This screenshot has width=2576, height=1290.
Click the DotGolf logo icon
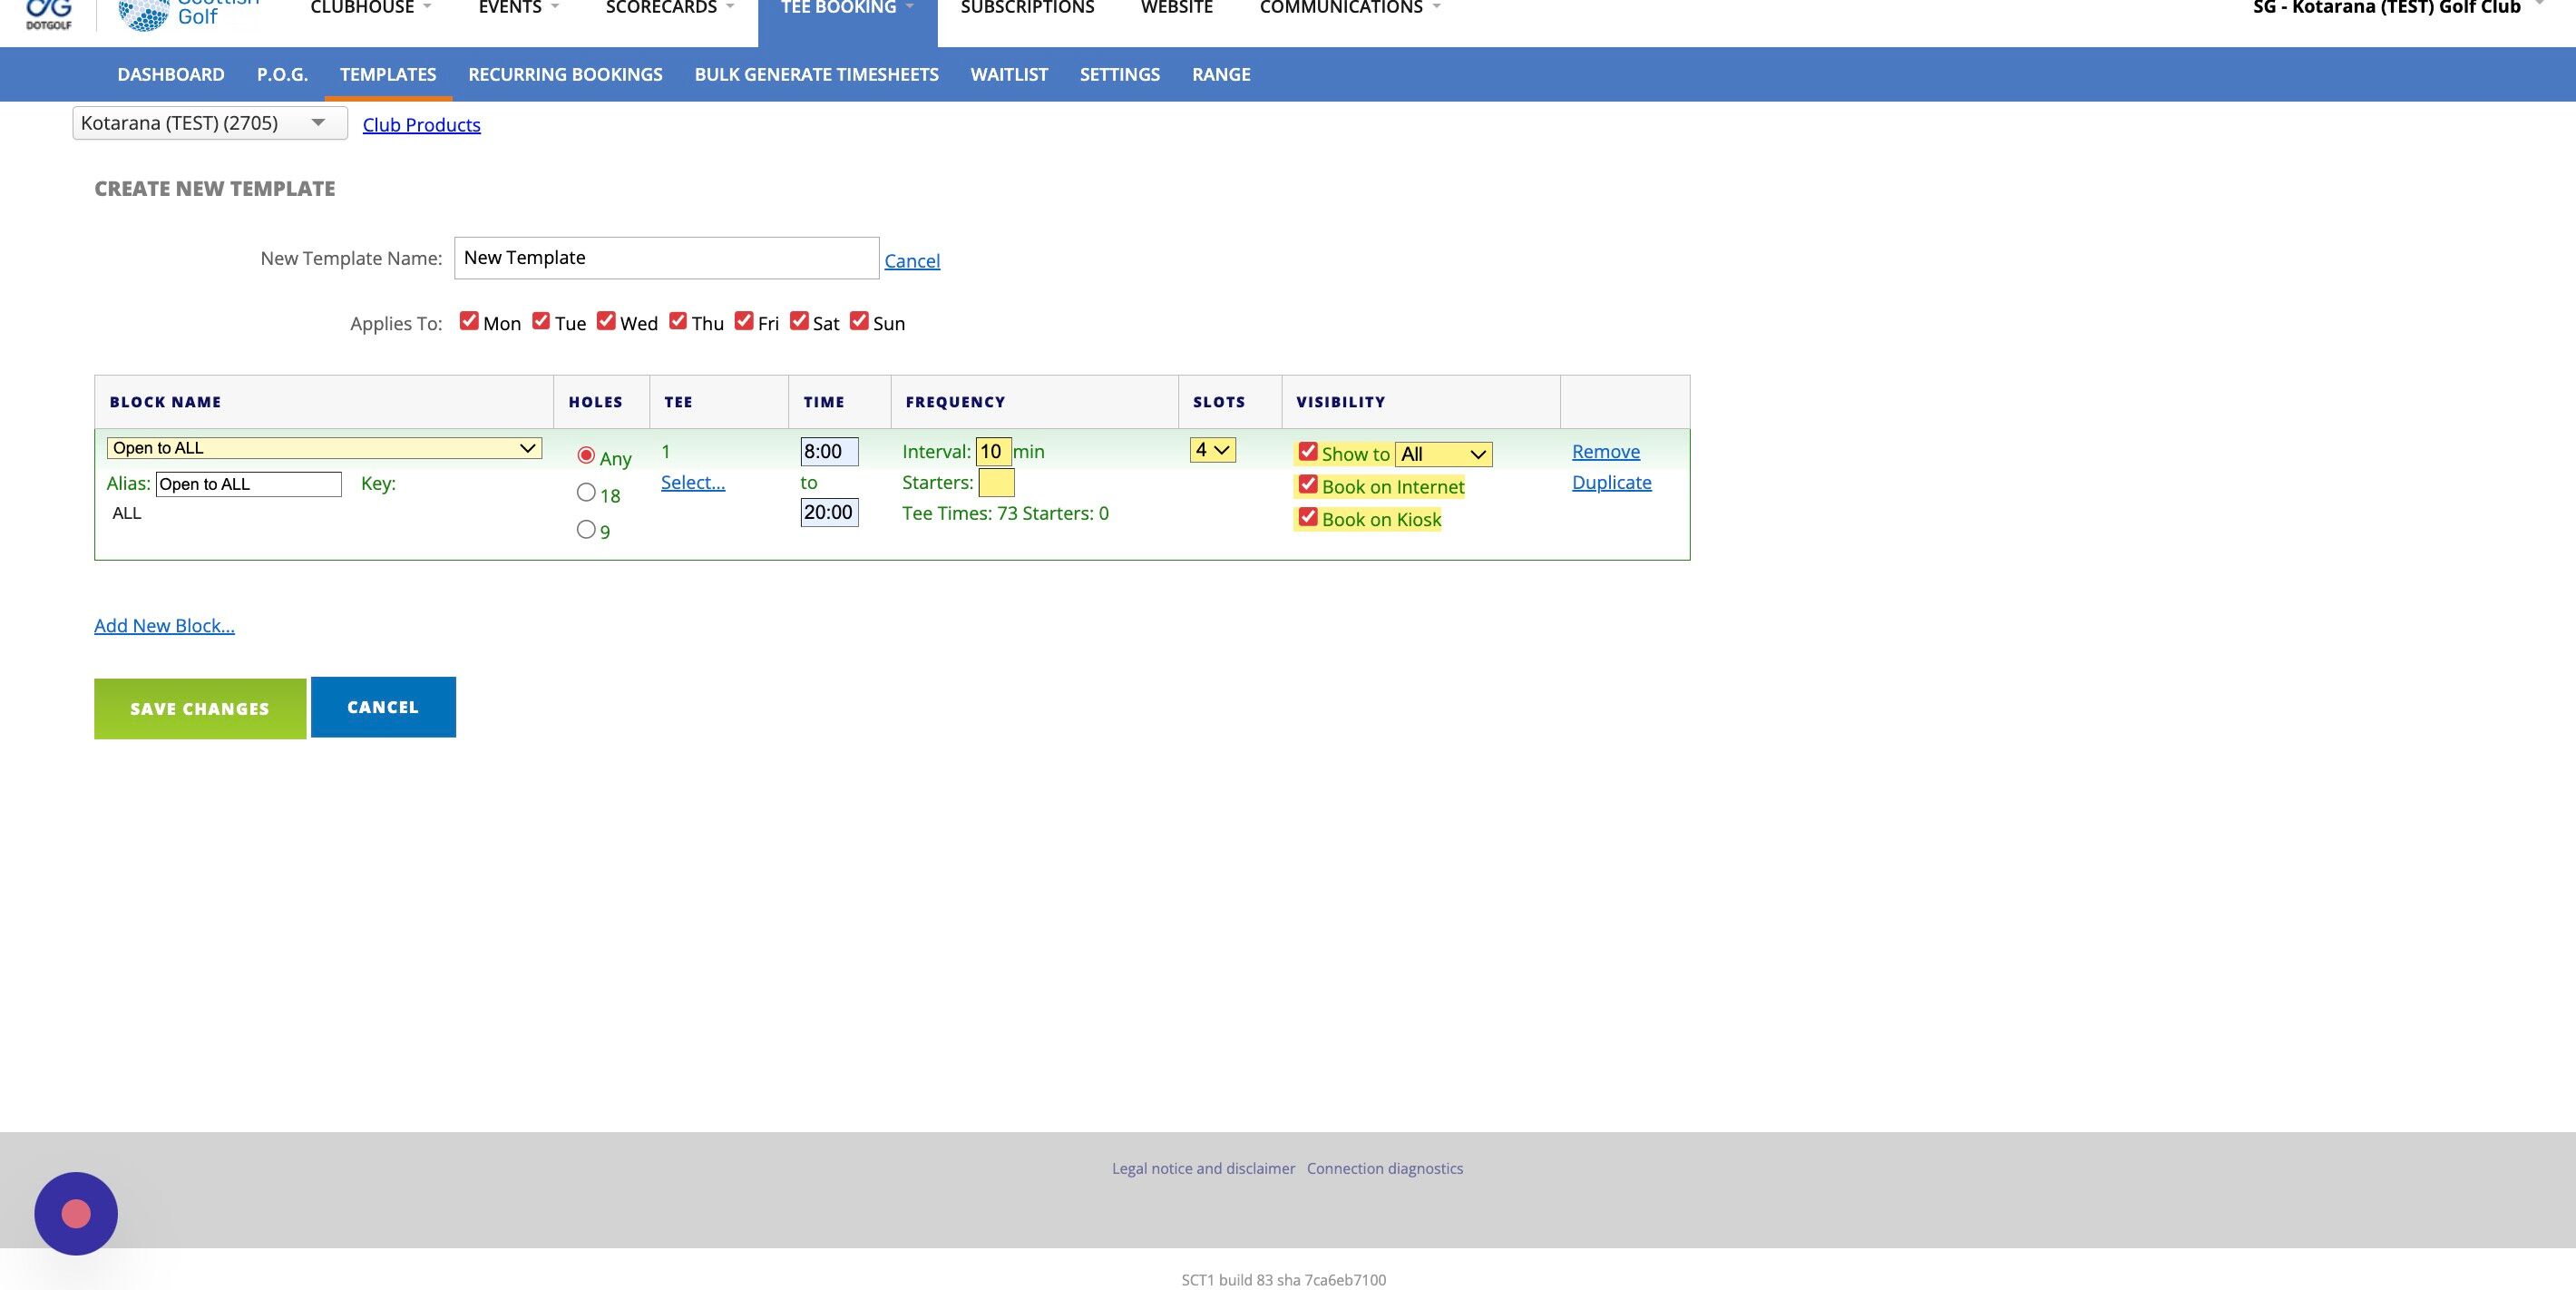[x=48, y=12]
